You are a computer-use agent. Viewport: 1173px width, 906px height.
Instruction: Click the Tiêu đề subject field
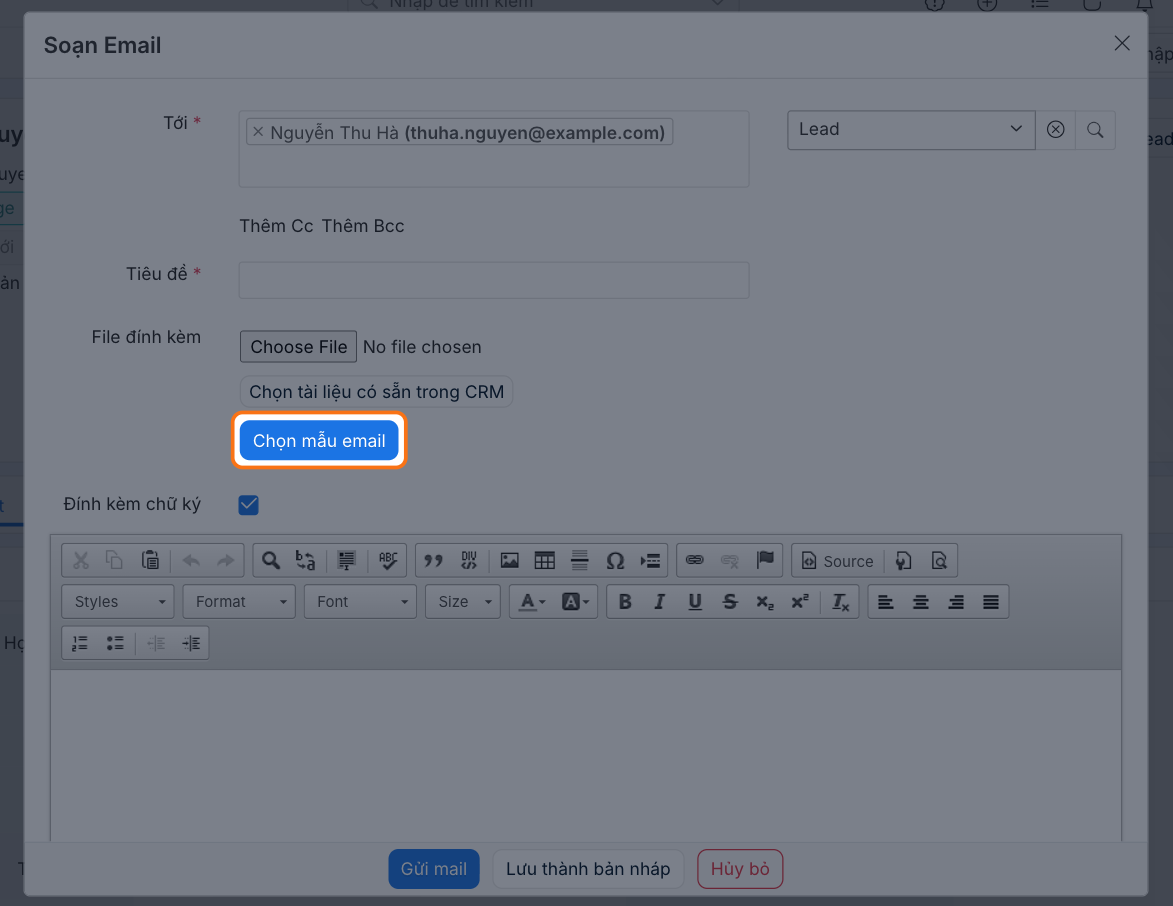point(494,280)
